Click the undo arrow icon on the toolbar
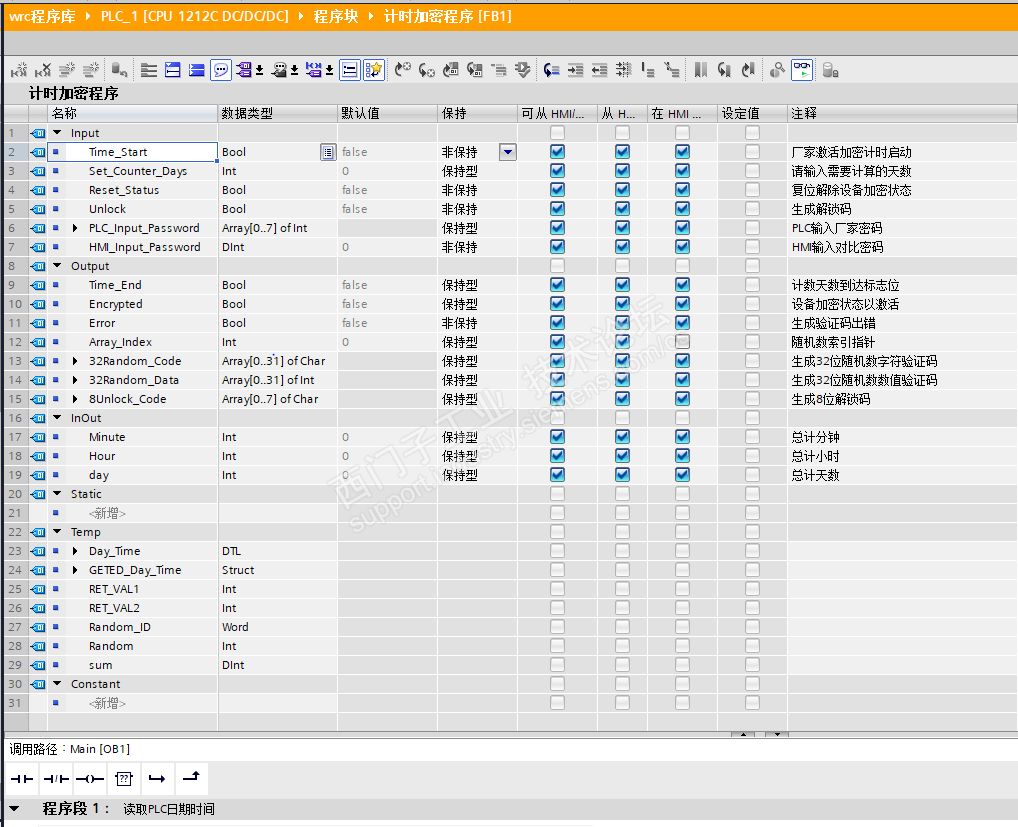Viewport: 1018px width, 827px height. (403, 70)
